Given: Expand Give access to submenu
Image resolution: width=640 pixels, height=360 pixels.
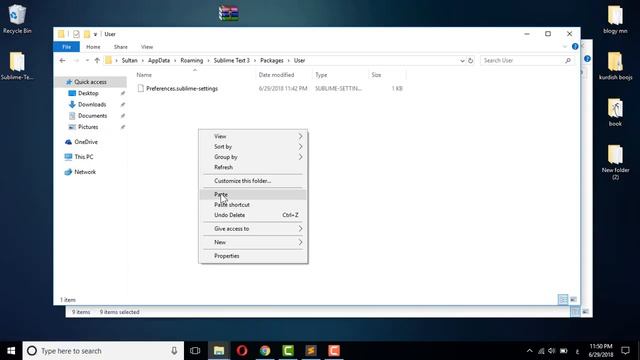Looking at the screenshot, I should [x=253, y=229].
